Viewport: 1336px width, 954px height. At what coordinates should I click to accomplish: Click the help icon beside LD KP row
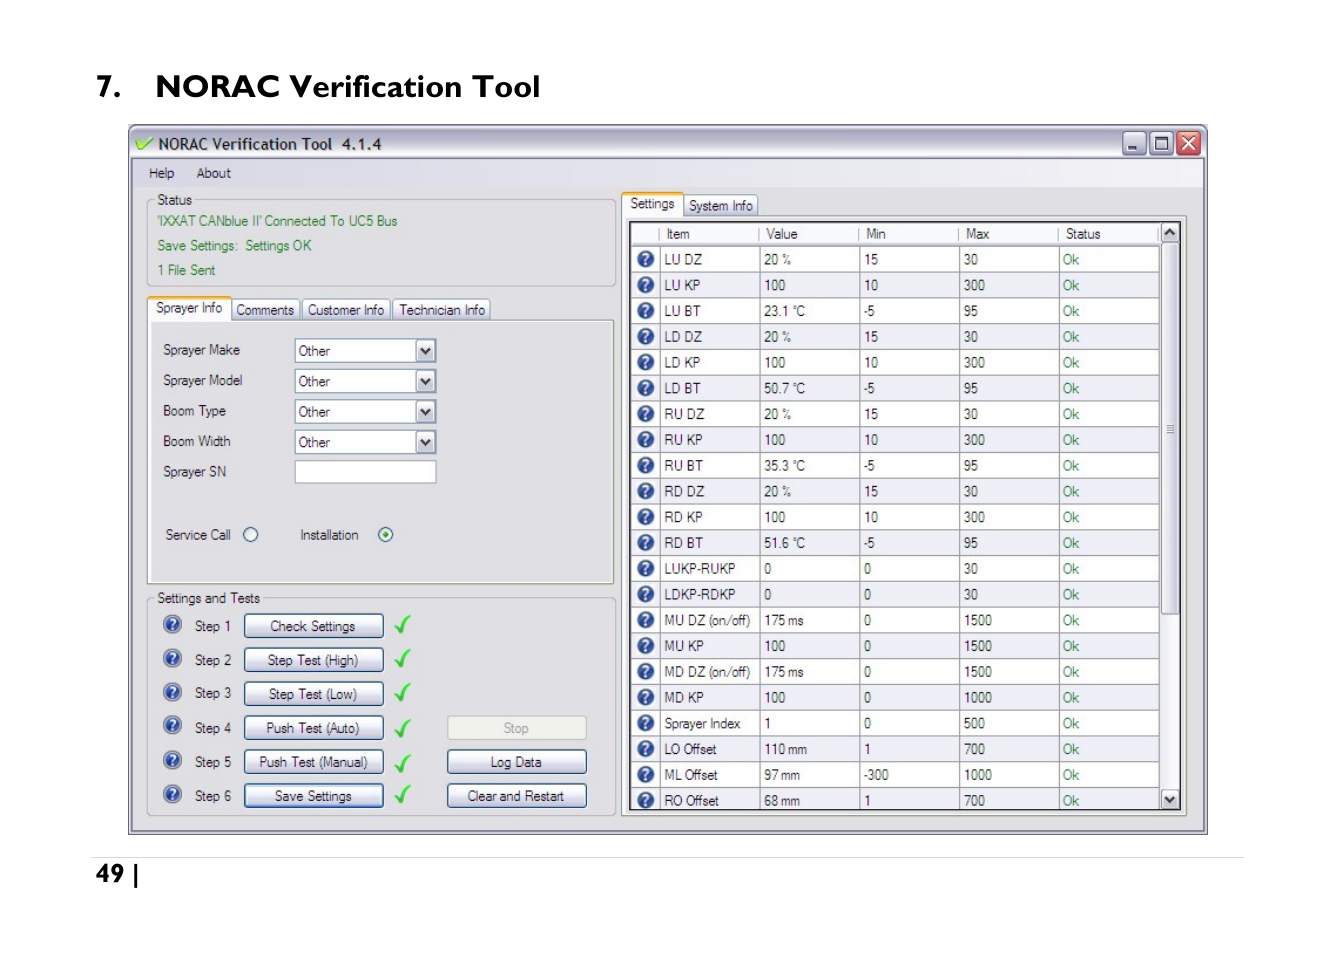[x=646, y=362]
